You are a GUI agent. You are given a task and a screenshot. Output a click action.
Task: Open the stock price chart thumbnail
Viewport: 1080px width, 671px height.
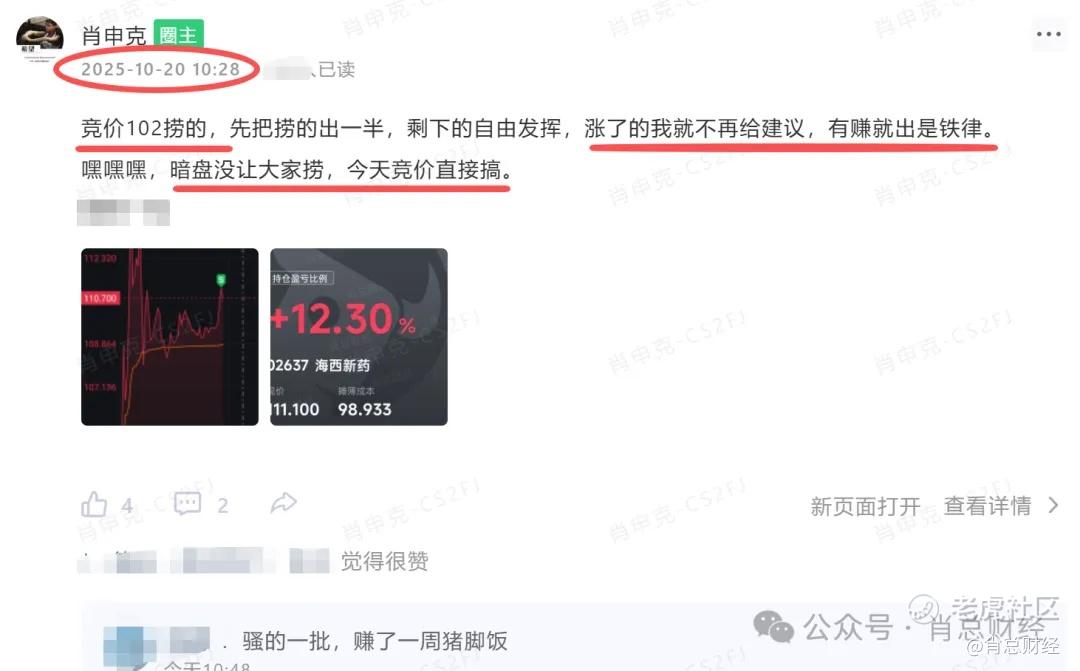point(169,337)
